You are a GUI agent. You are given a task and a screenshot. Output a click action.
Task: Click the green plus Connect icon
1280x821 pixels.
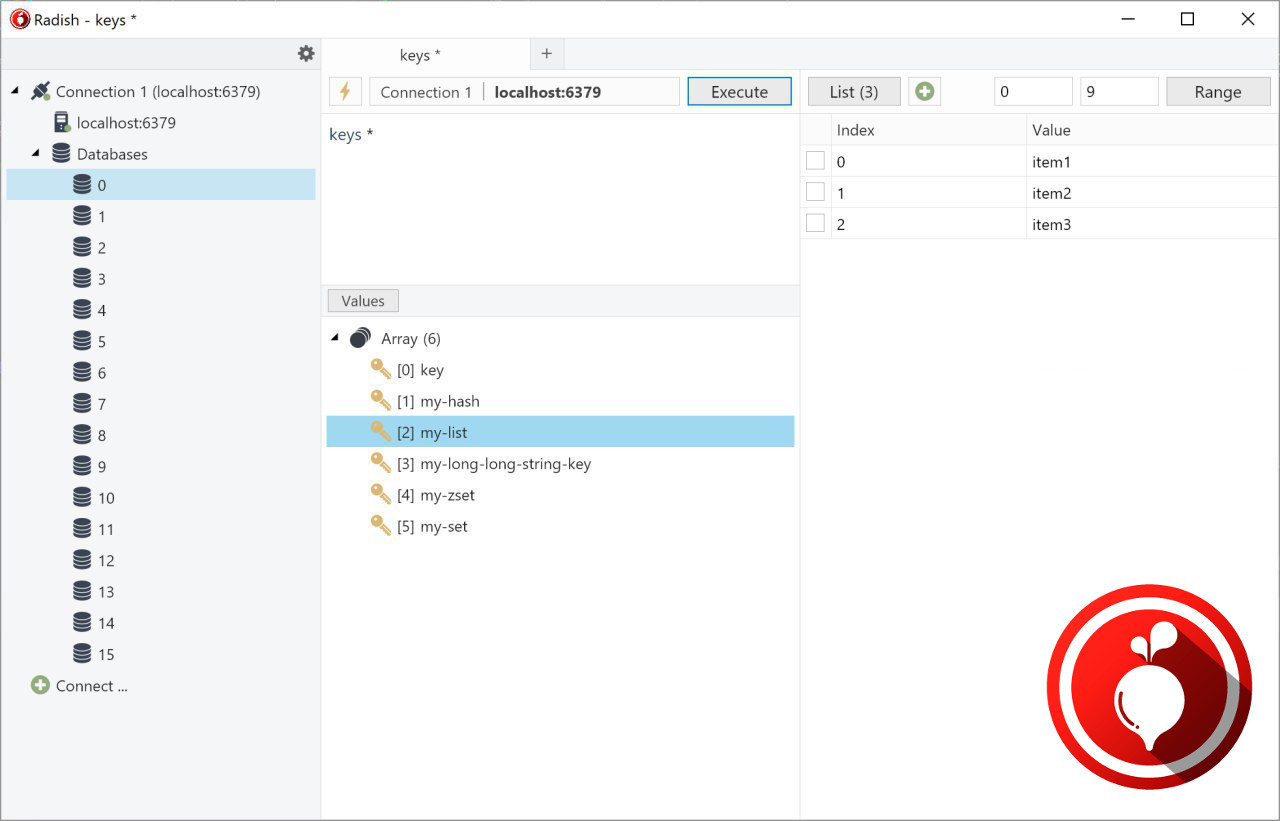[x=40, y=685]
